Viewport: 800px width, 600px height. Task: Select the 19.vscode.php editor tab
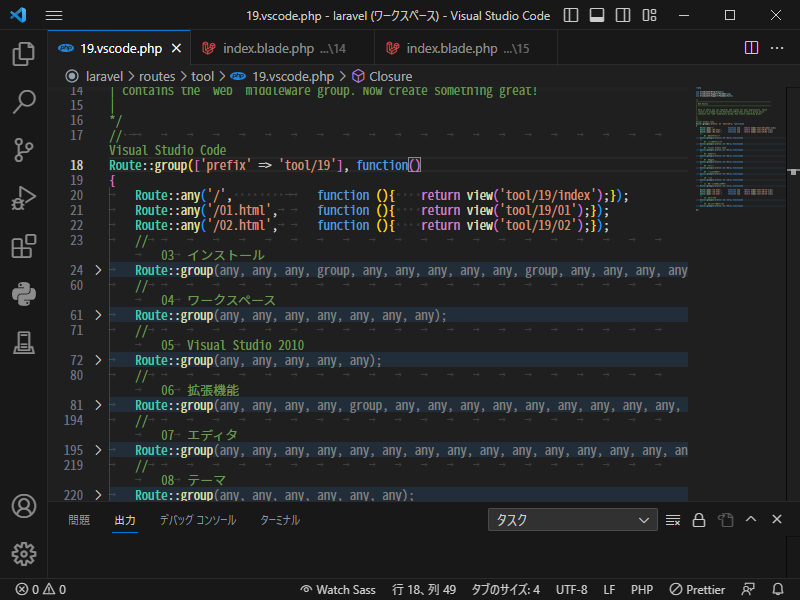tap(119, 48)
